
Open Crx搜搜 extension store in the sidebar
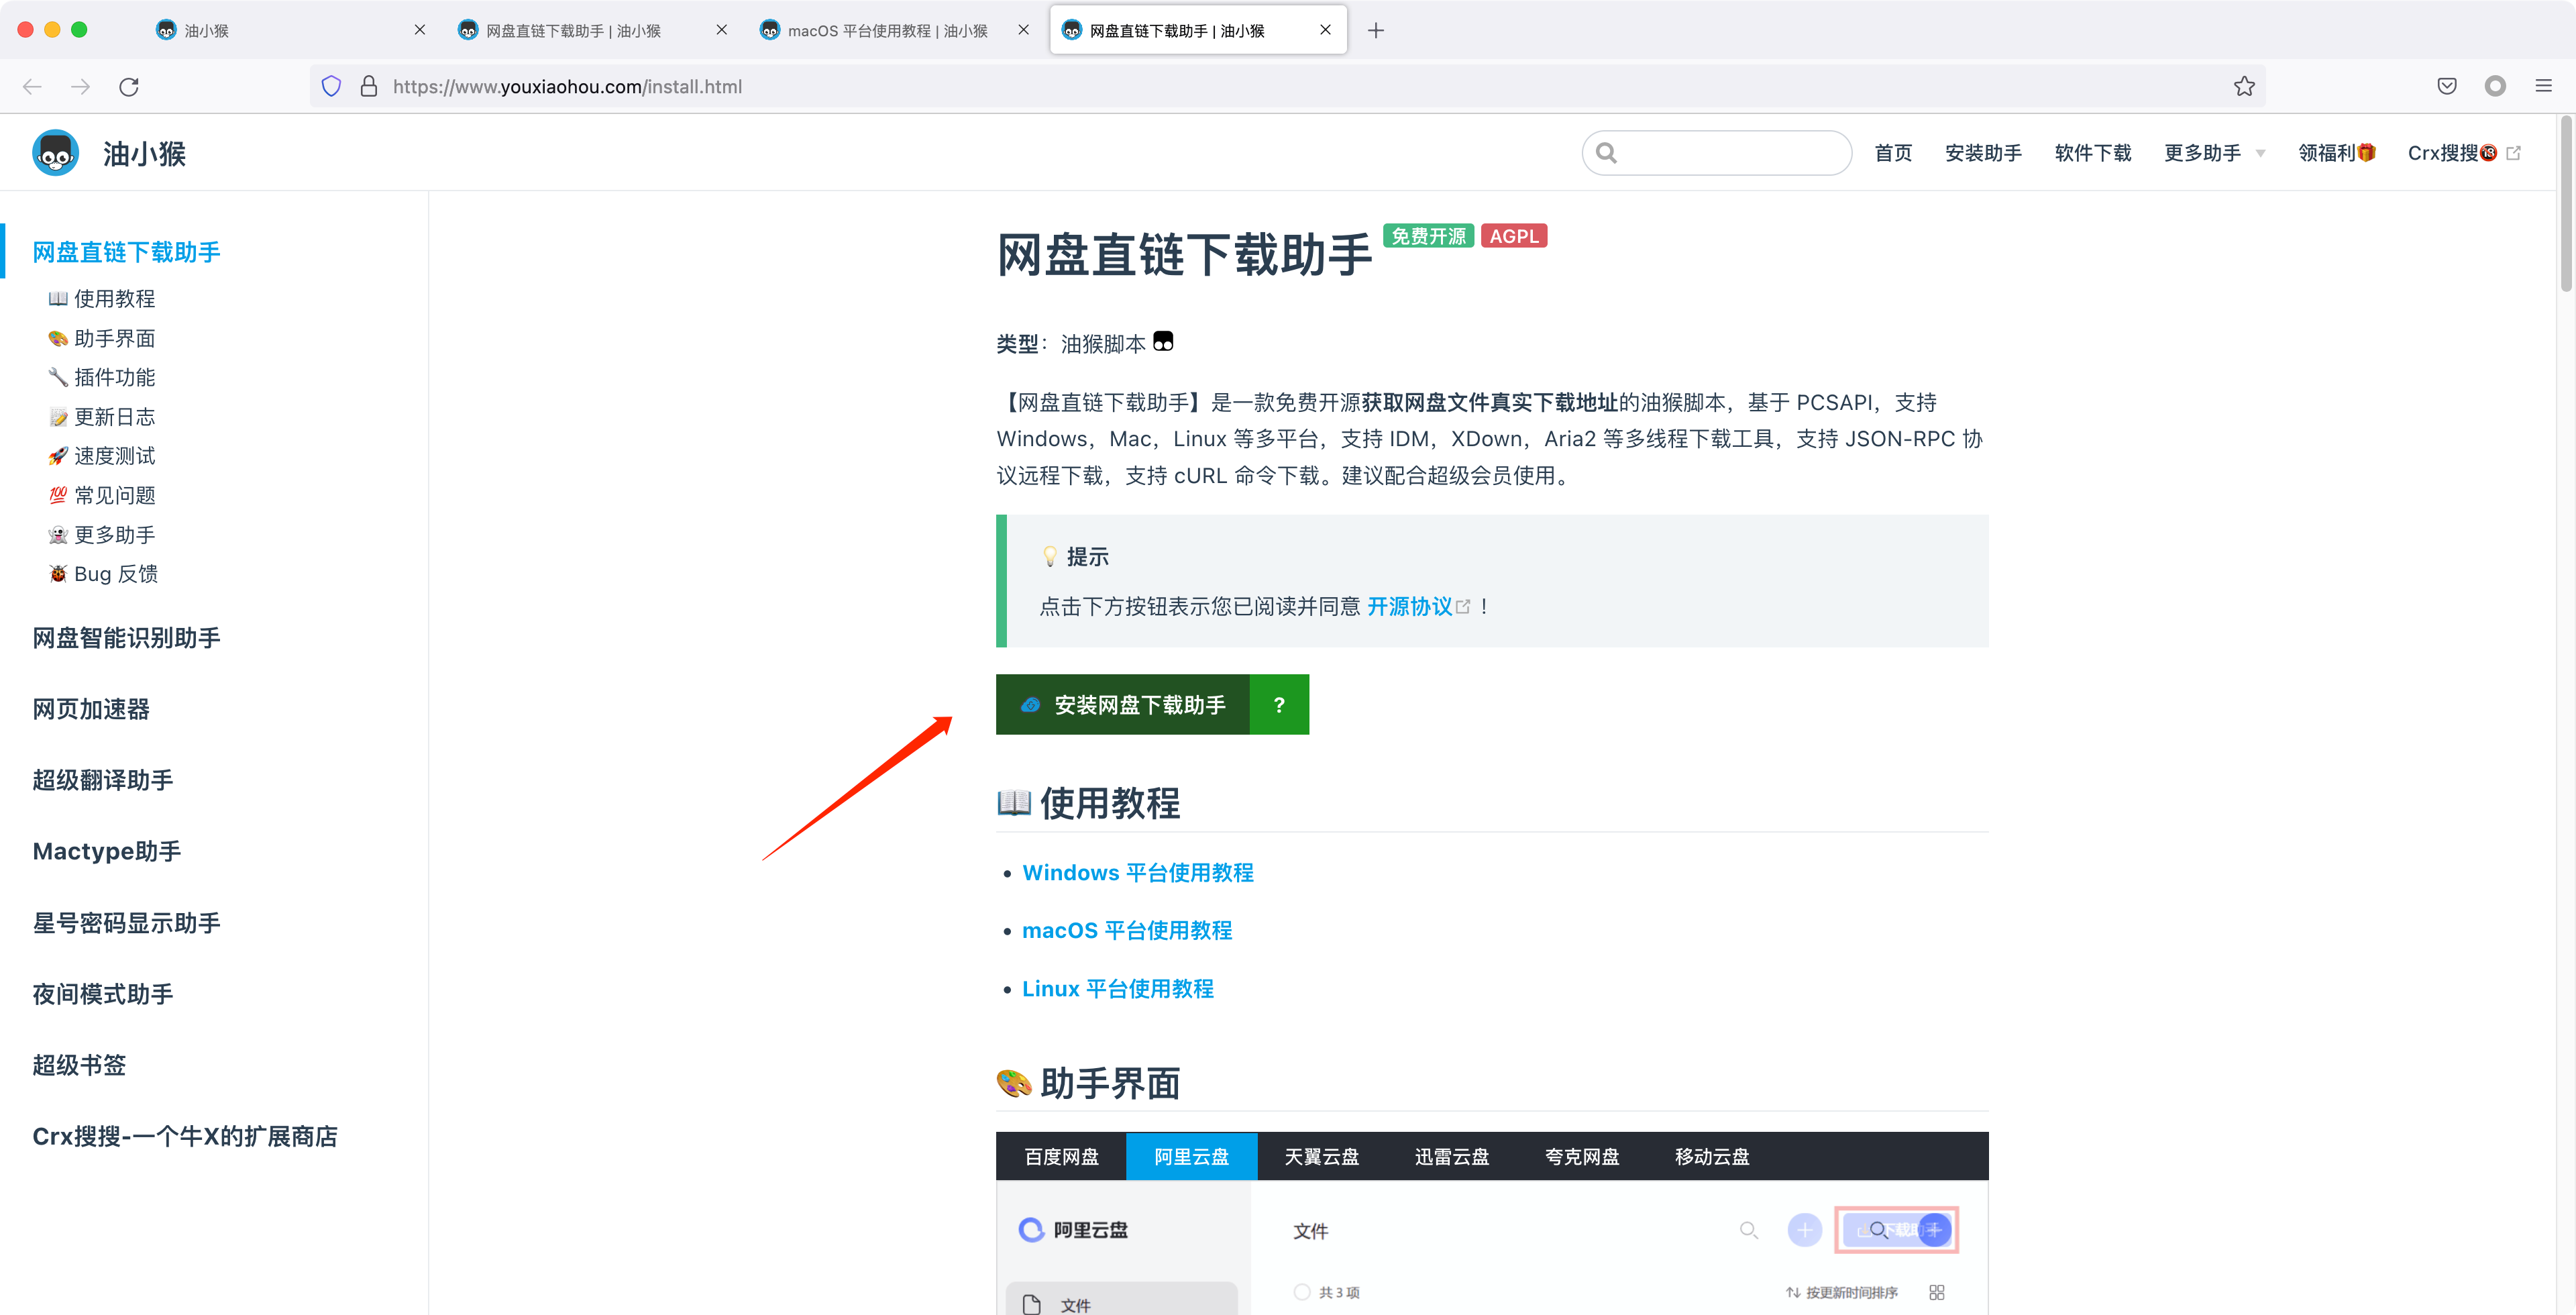pos(185,1136)
